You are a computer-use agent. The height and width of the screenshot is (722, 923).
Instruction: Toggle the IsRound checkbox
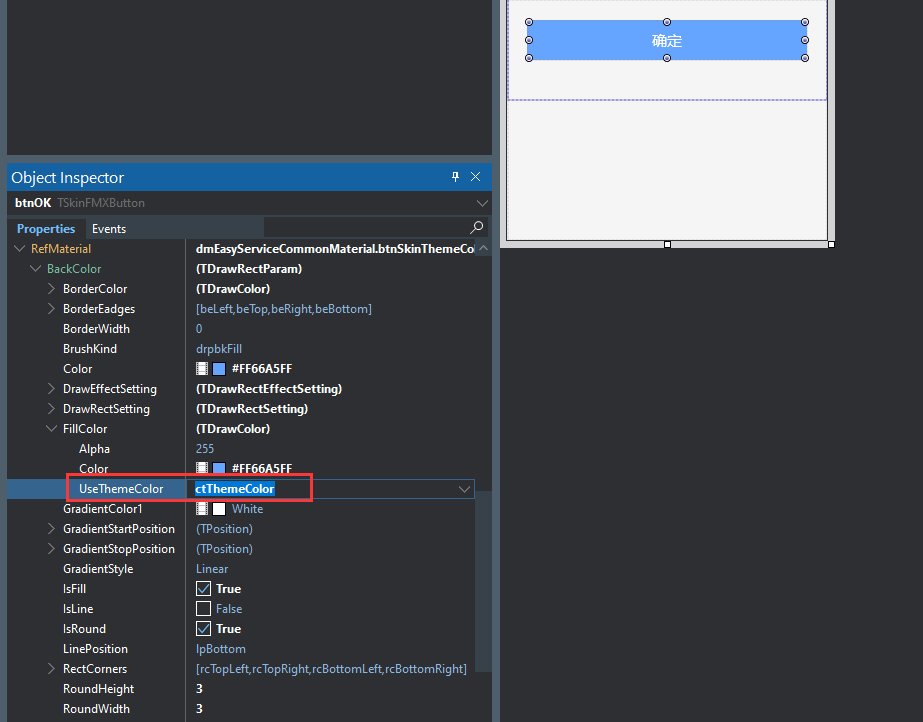click(x=203, y=628)
